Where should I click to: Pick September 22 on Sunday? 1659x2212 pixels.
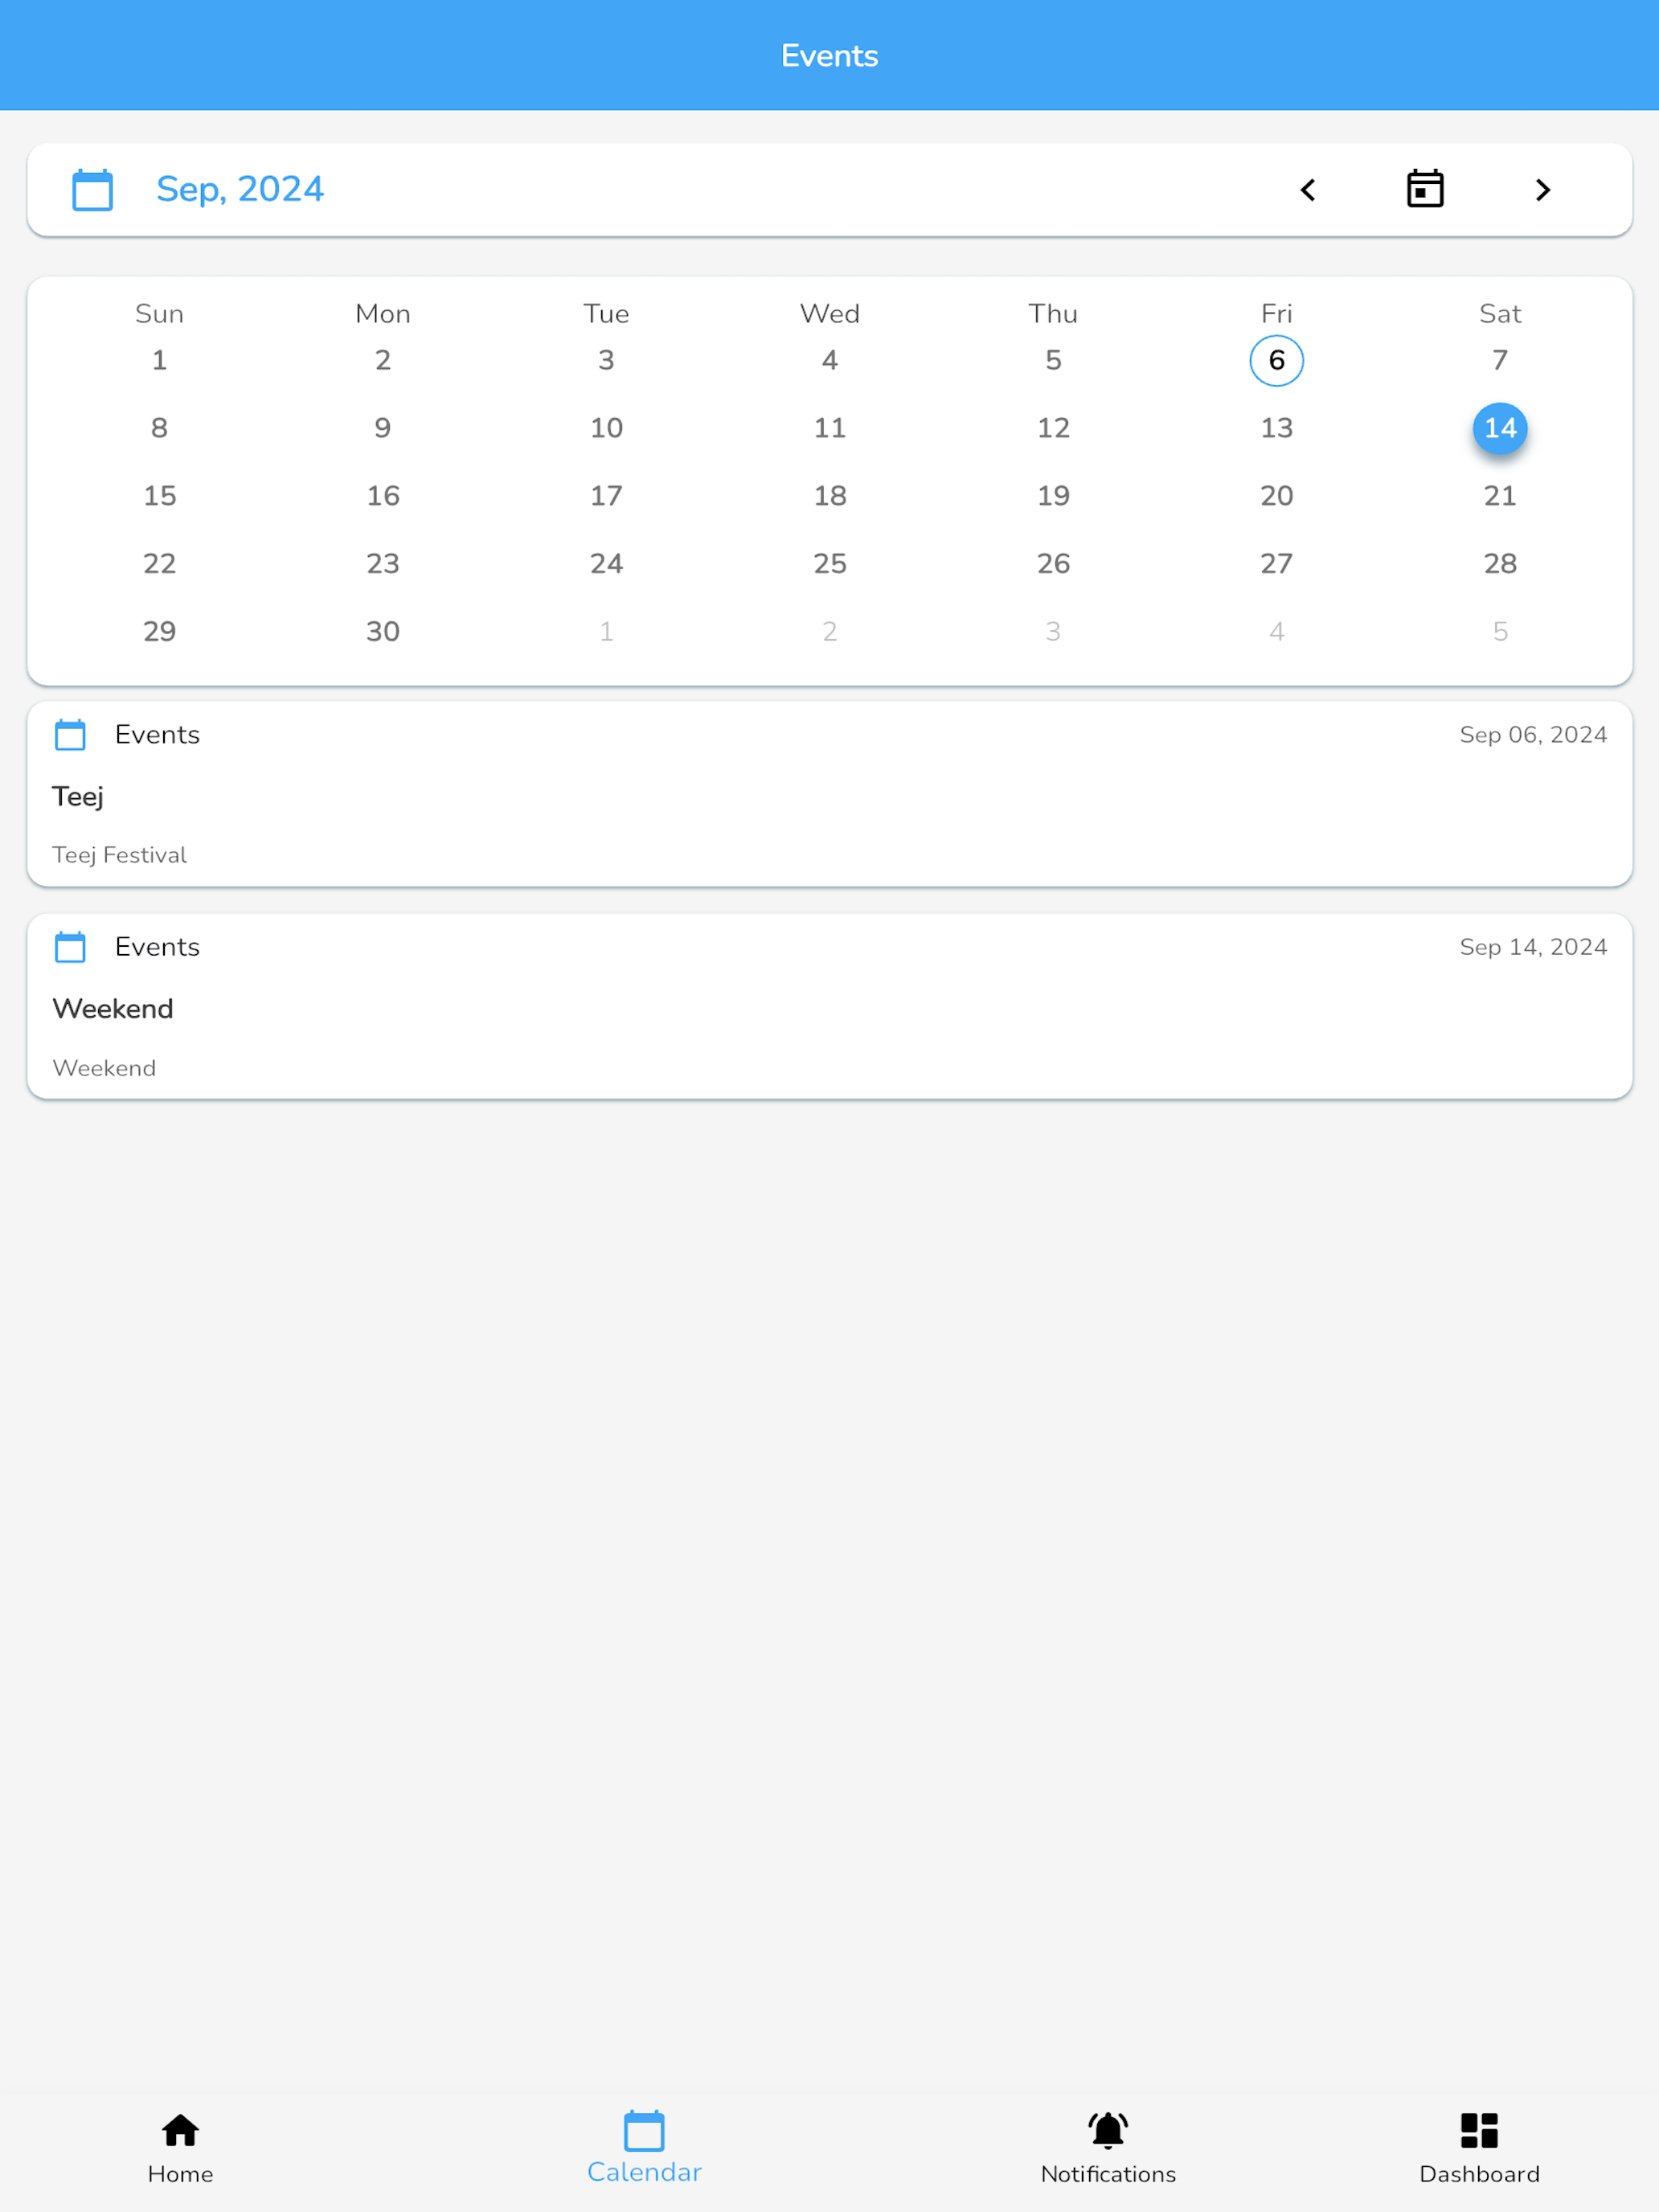(160, 564)
